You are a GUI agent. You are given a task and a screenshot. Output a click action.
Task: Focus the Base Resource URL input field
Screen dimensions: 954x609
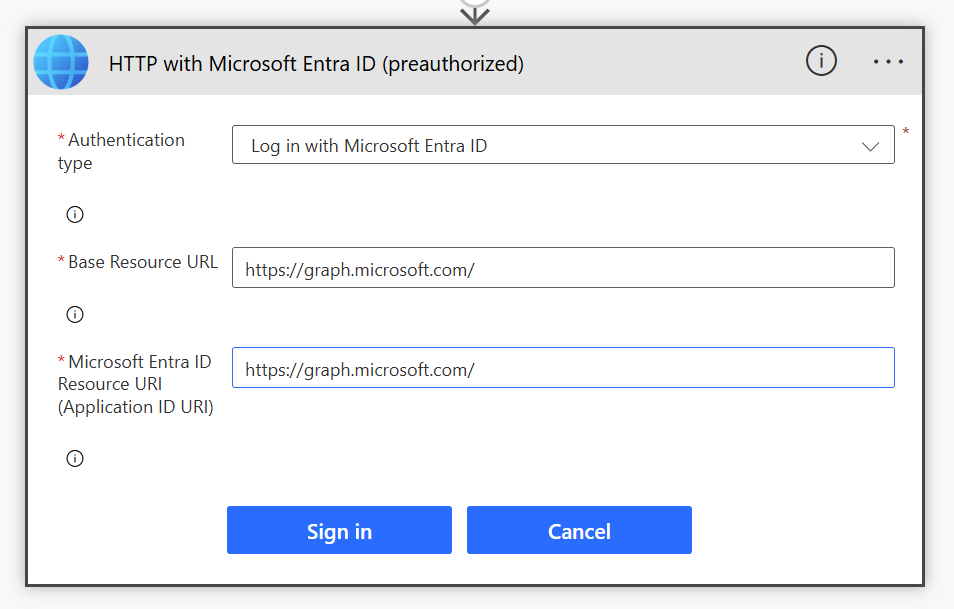[x=563, y=267]
